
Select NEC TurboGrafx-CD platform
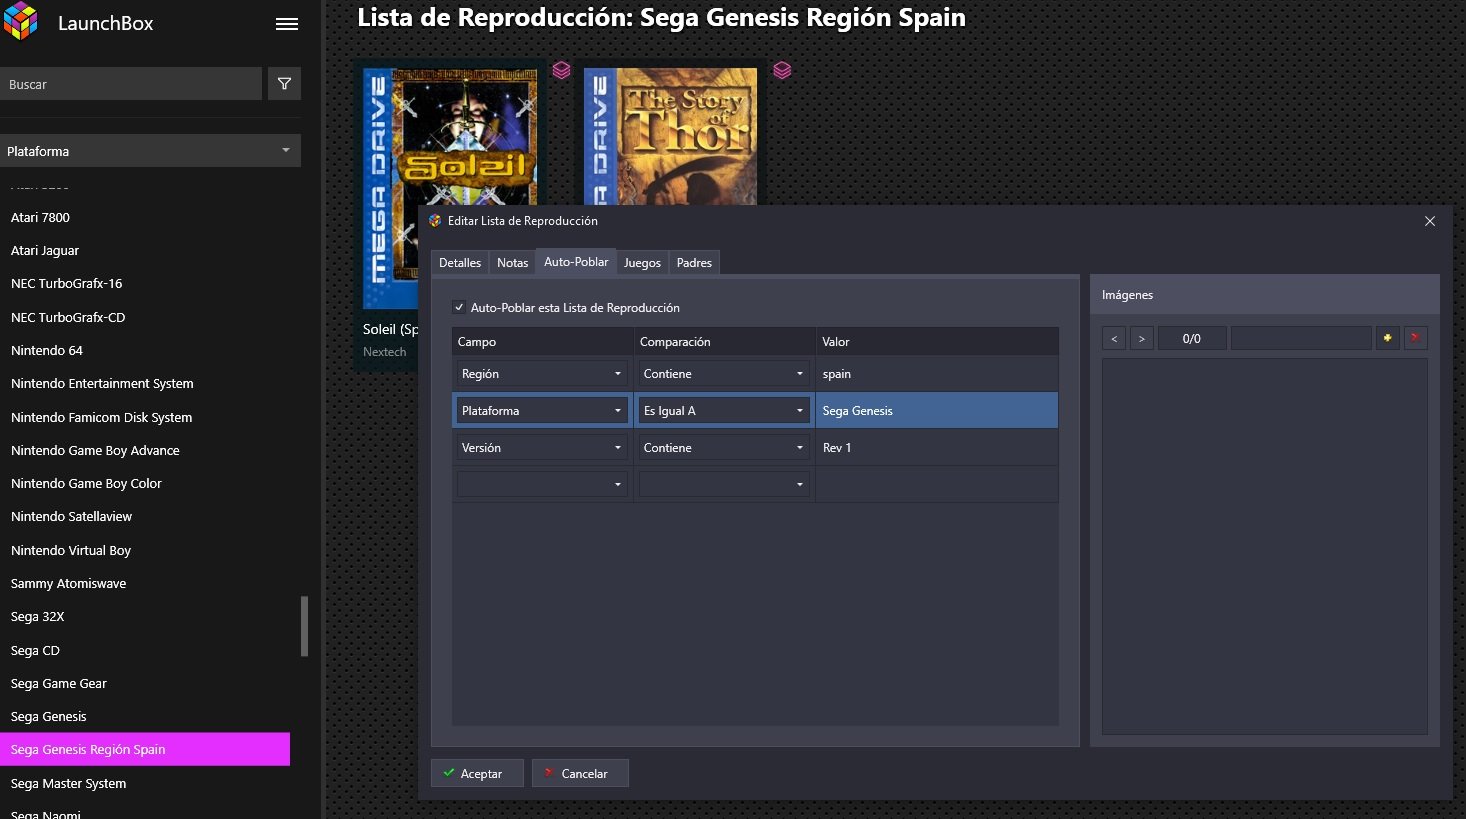click(68, 317)
